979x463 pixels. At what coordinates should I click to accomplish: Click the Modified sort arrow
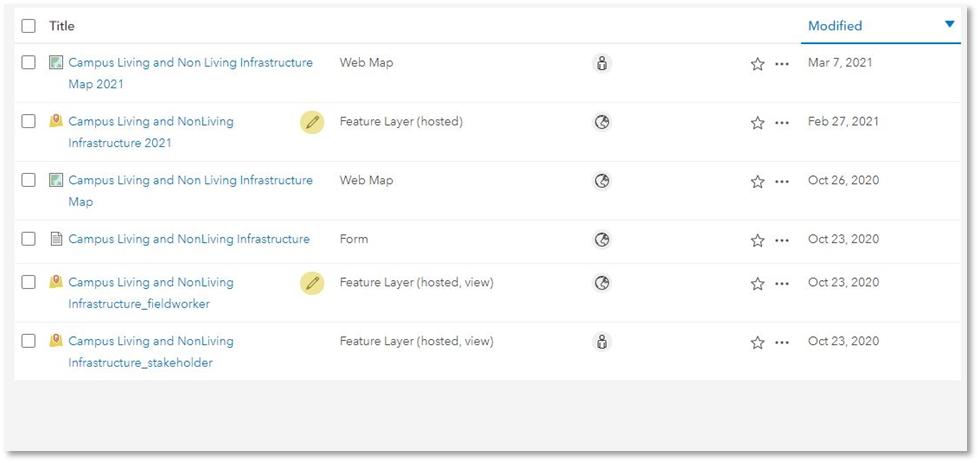(x=950, y=25)
